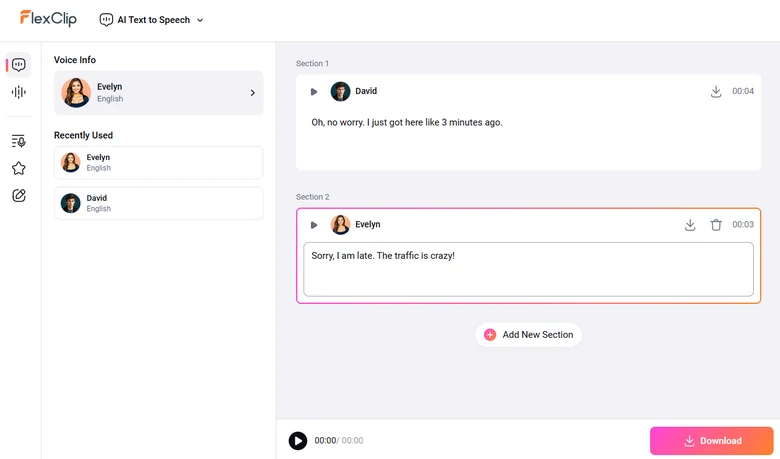This screenshot has width=780, height=459.
Task: Open the script list microphone icon
Action: tap(18, 141)
